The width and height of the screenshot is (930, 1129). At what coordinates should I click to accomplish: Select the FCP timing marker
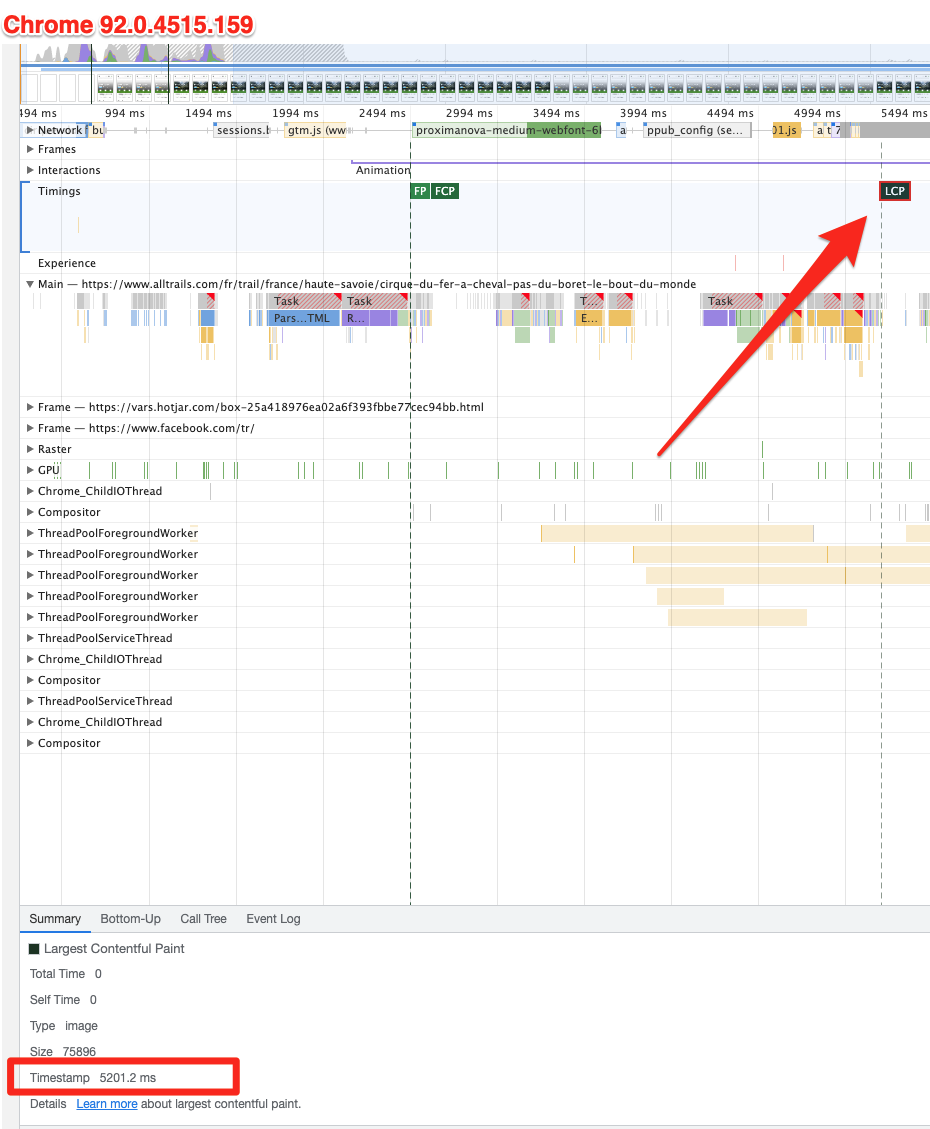445,191
